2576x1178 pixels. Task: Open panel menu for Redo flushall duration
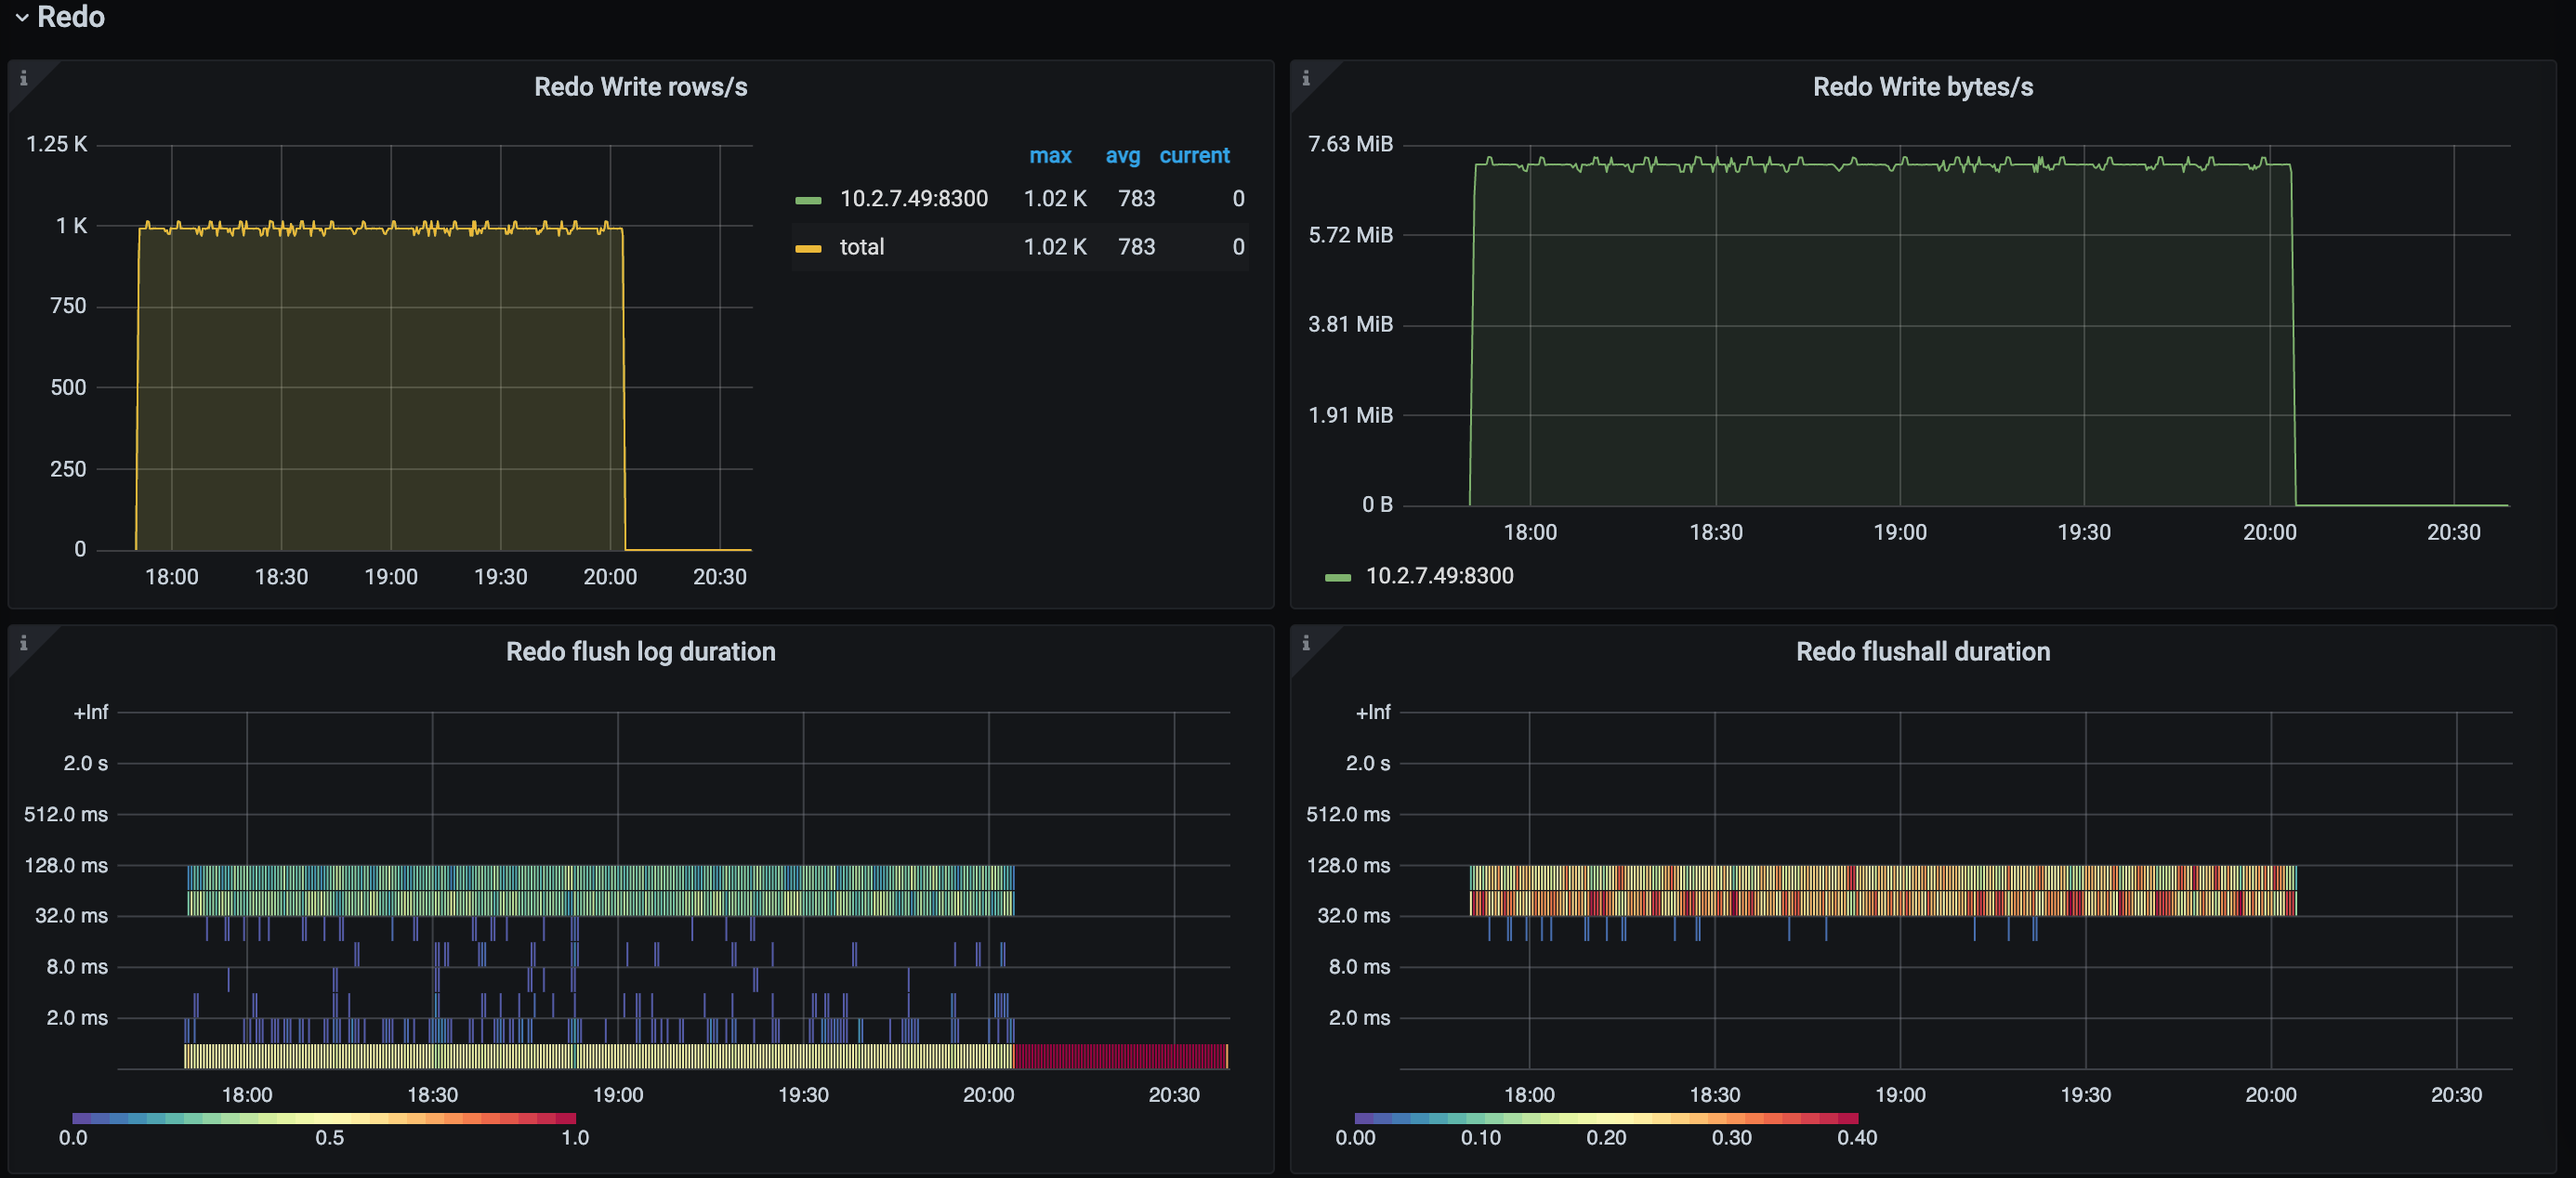tap(1922, 651)
